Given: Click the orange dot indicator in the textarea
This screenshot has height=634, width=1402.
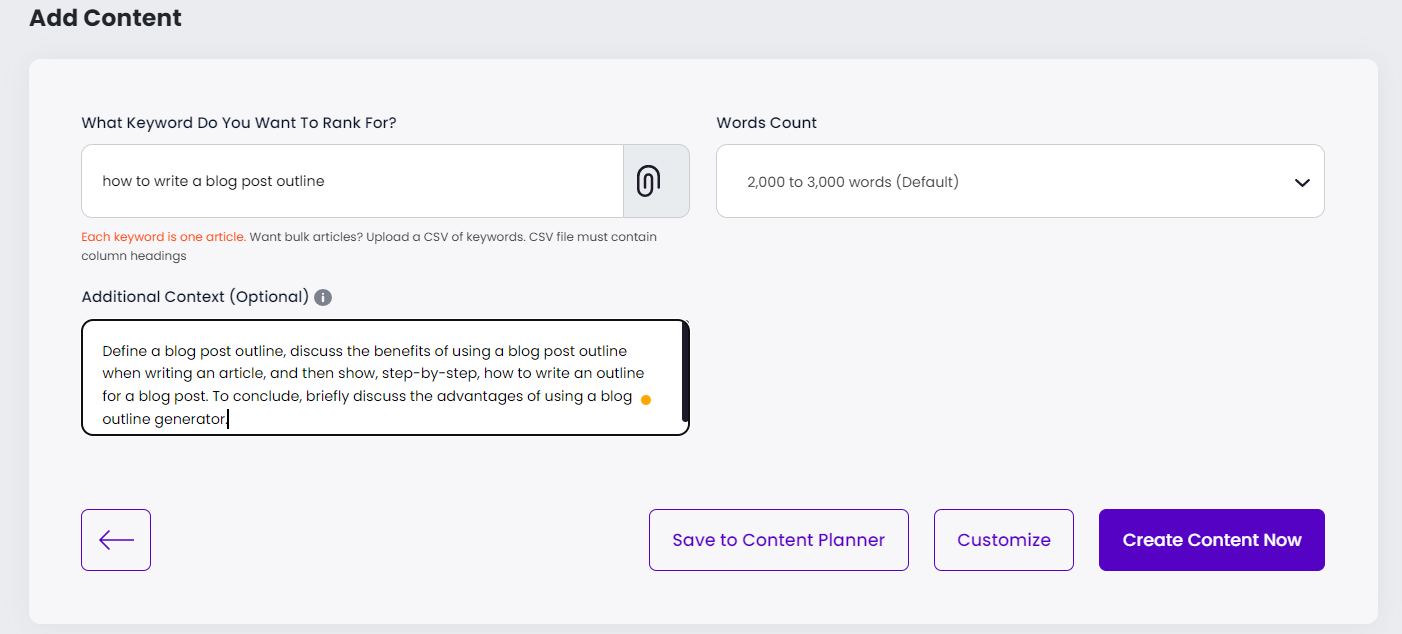Looking at the screenshot, I should [x=646, y=400].
